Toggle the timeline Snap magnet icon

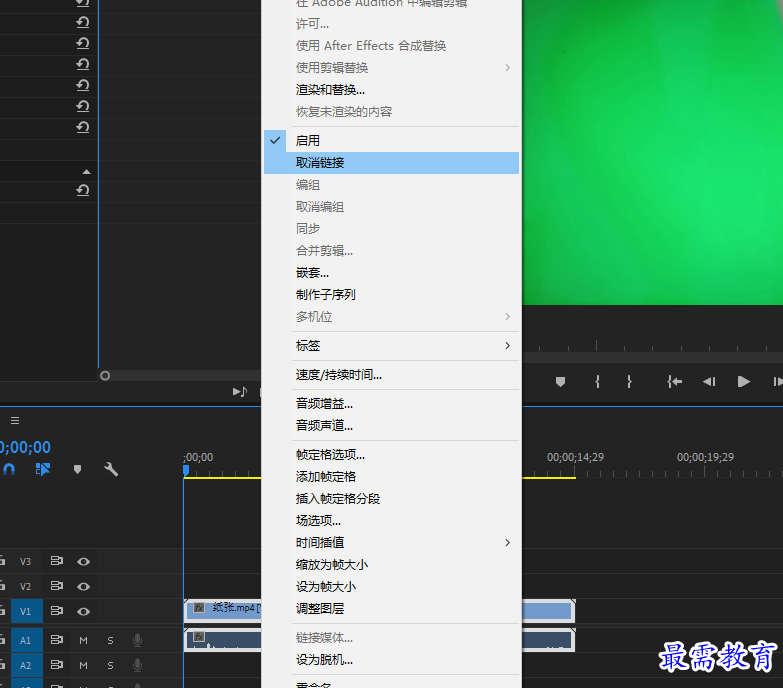click(x=9, y=469)
